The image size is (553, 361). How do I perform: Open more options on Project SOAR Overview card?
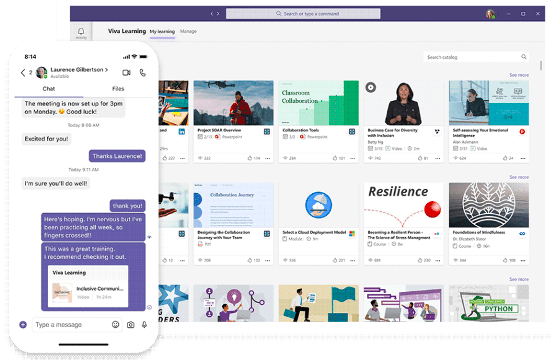click(268, 158)
